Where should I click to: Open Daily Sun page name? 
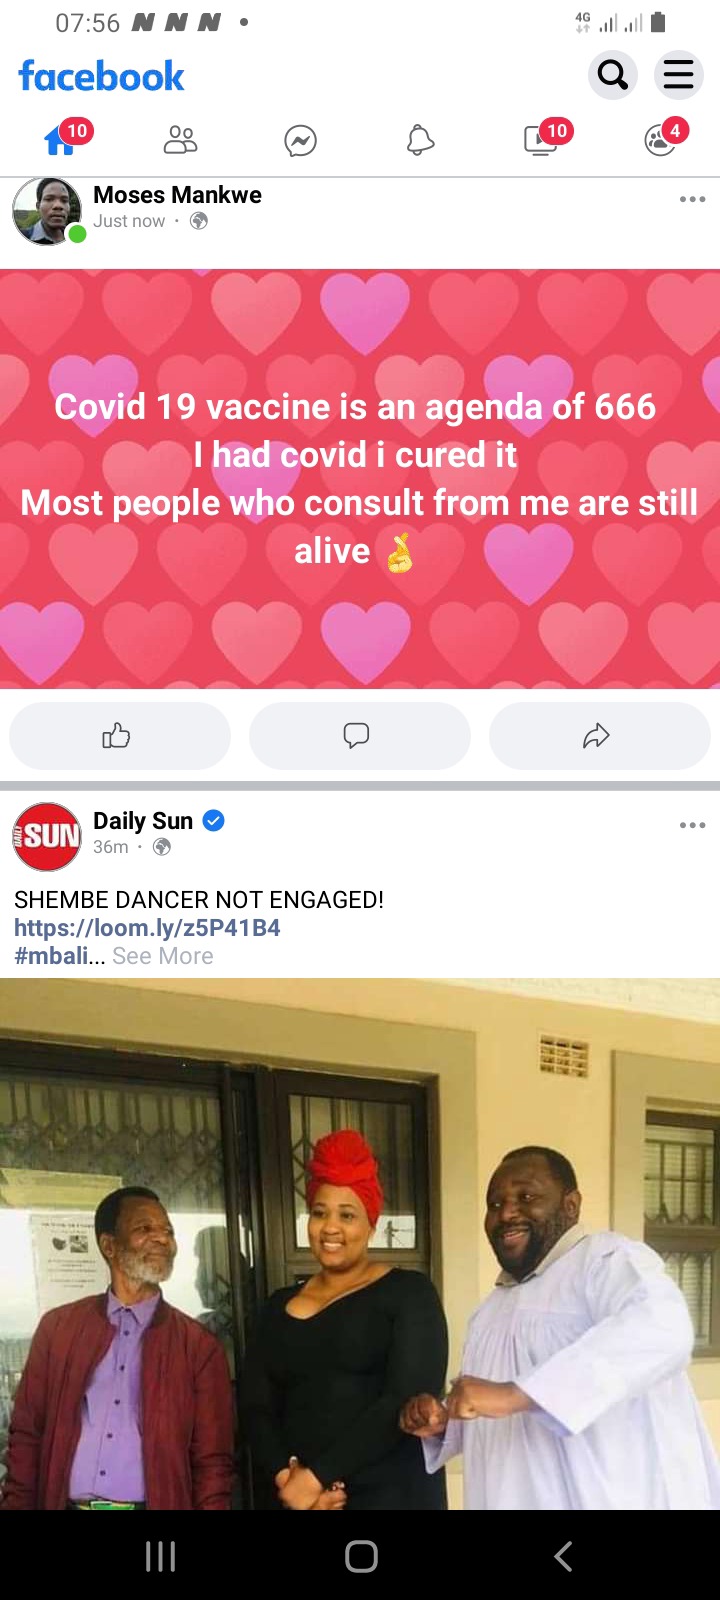[x=143, y=821]
